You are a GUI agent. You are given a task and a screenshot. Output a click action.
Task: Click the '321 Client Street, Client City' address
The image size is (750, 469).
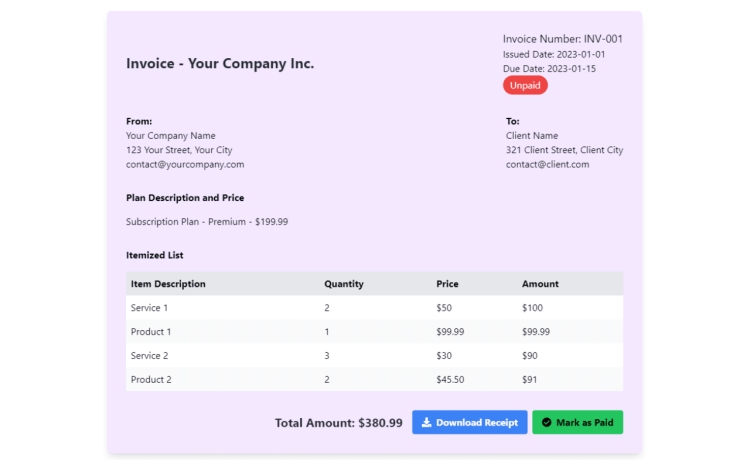tap(564, 150)
